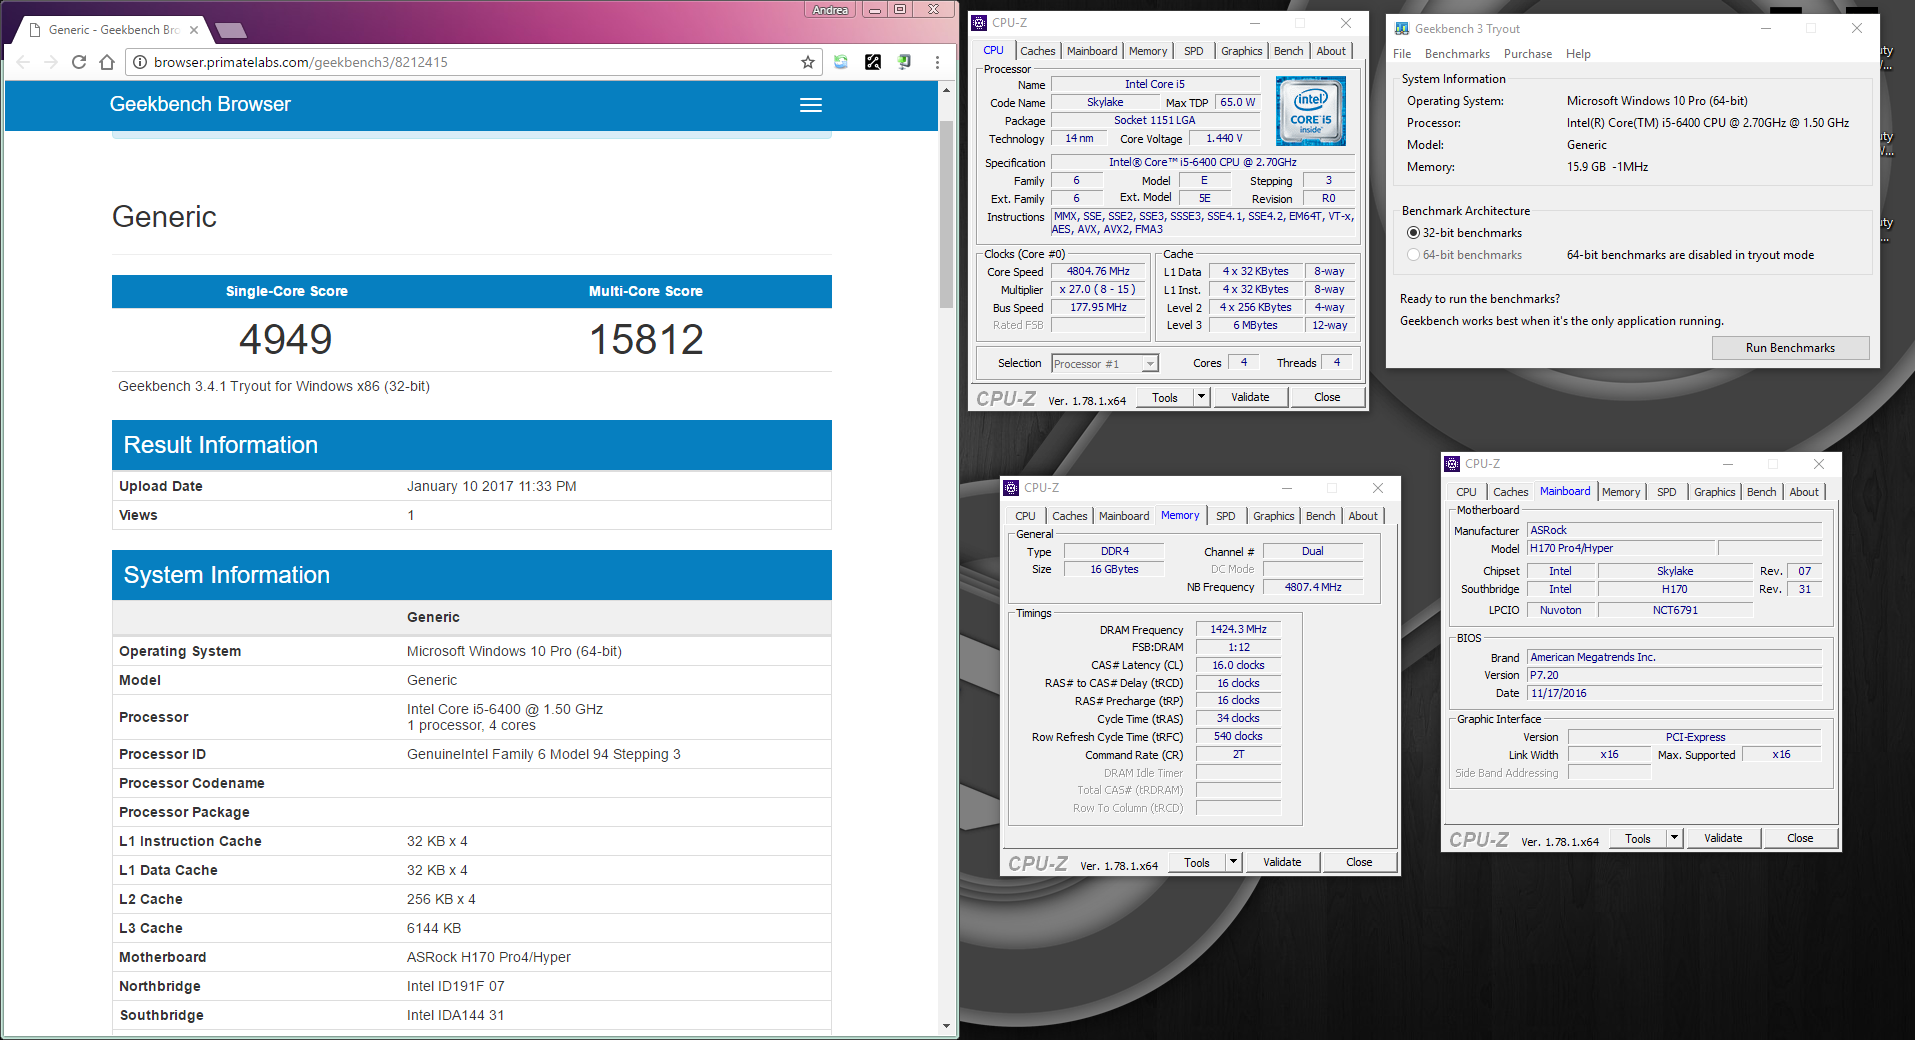Screen dimensions: 1915x1040
Task: Click the Core Speed value 4804.76 MHz
Action: [1098, 271]
